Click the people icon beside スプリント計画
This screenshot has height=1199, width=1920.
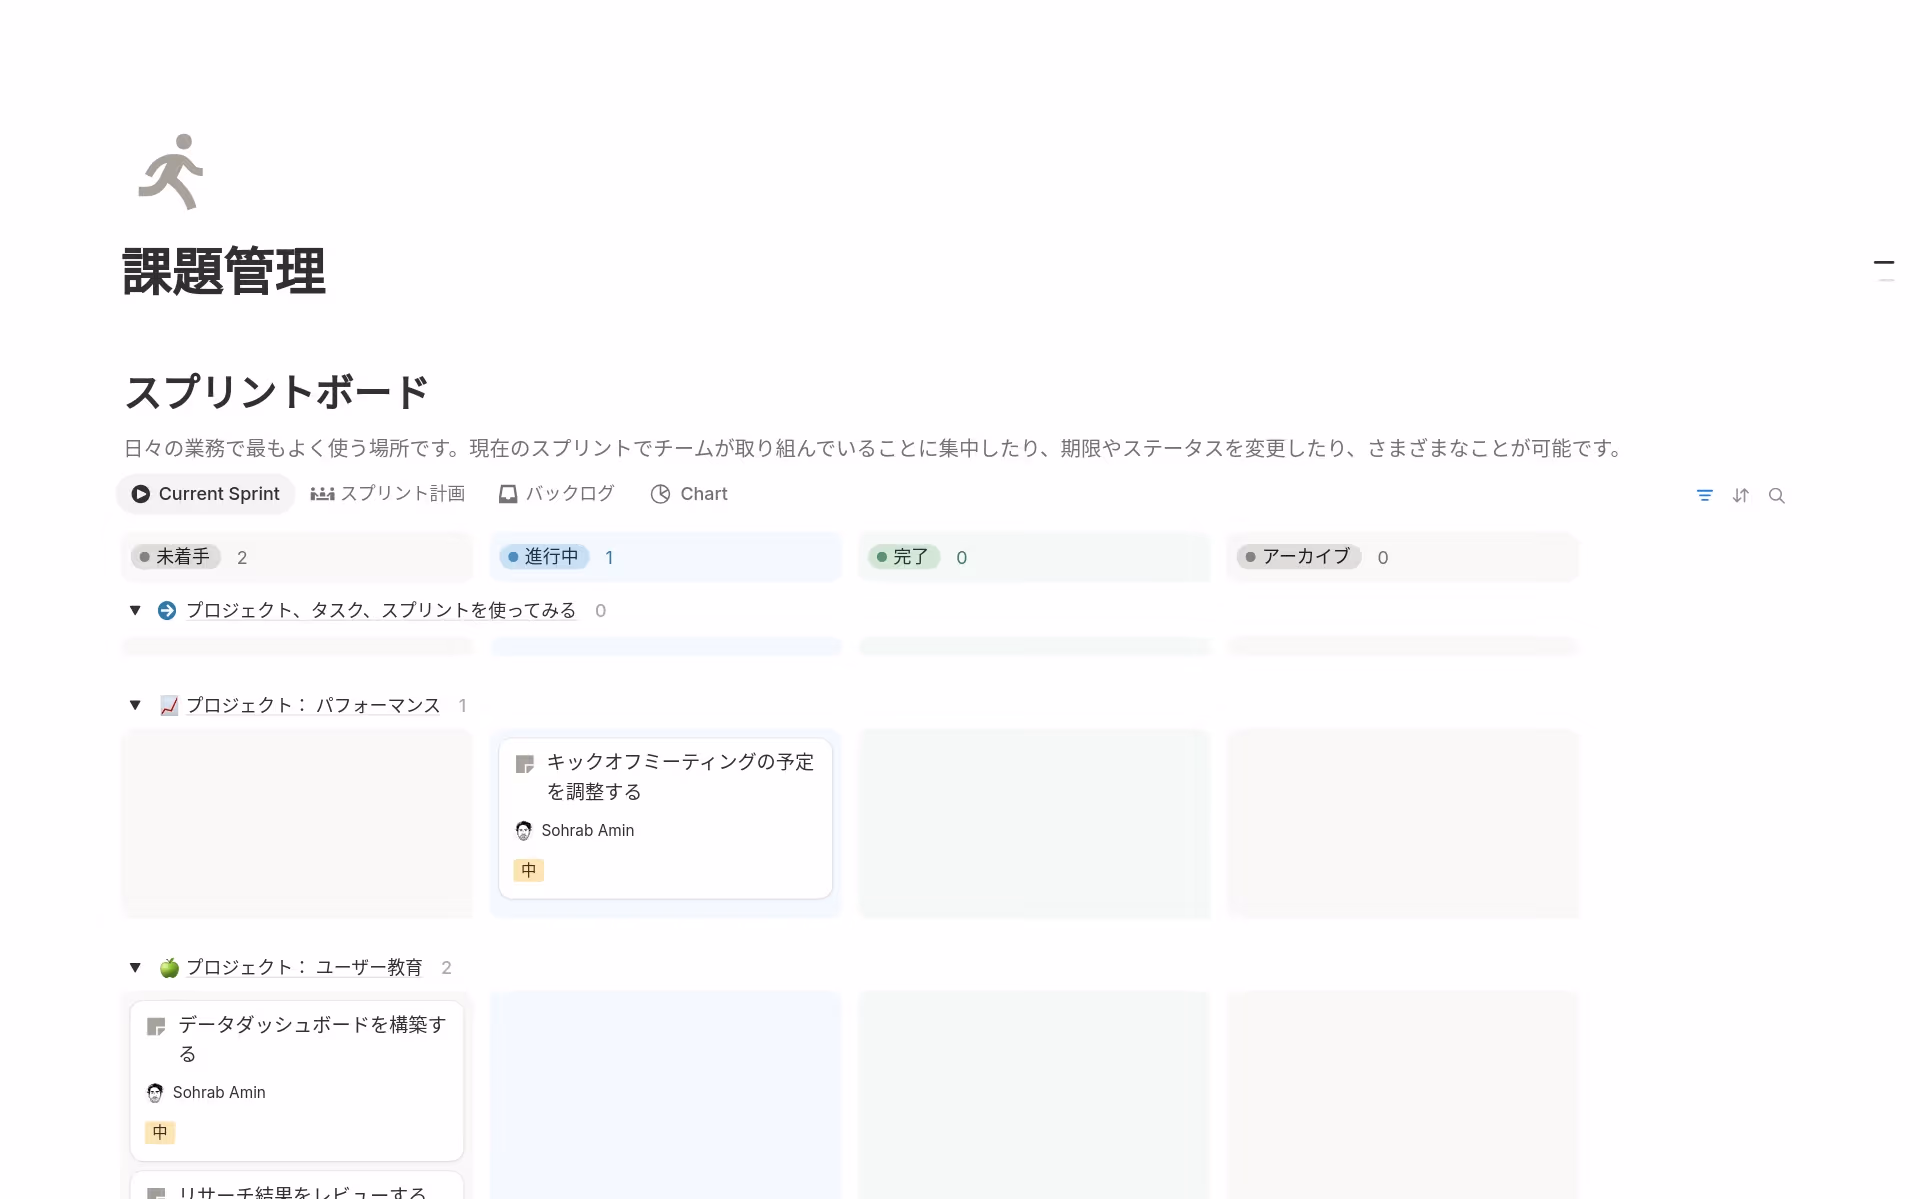[x=322, y=494]
